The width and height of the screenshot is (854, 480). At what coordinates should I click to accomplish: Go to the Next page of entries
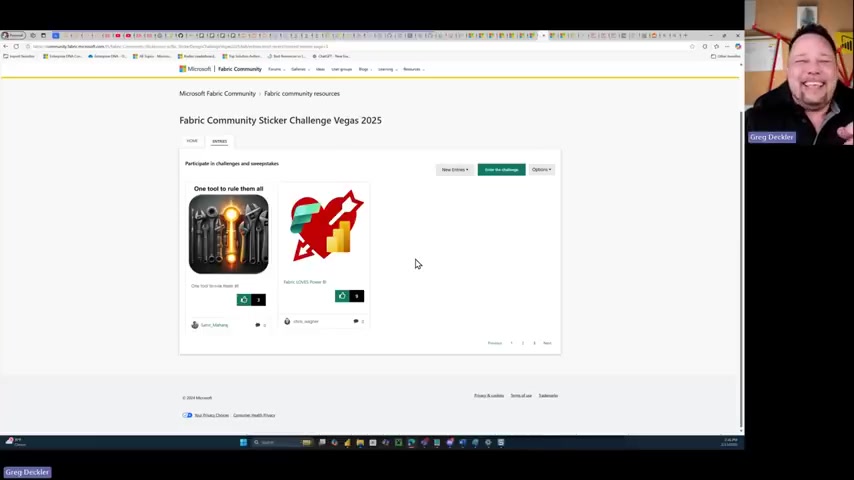[547, 343]
